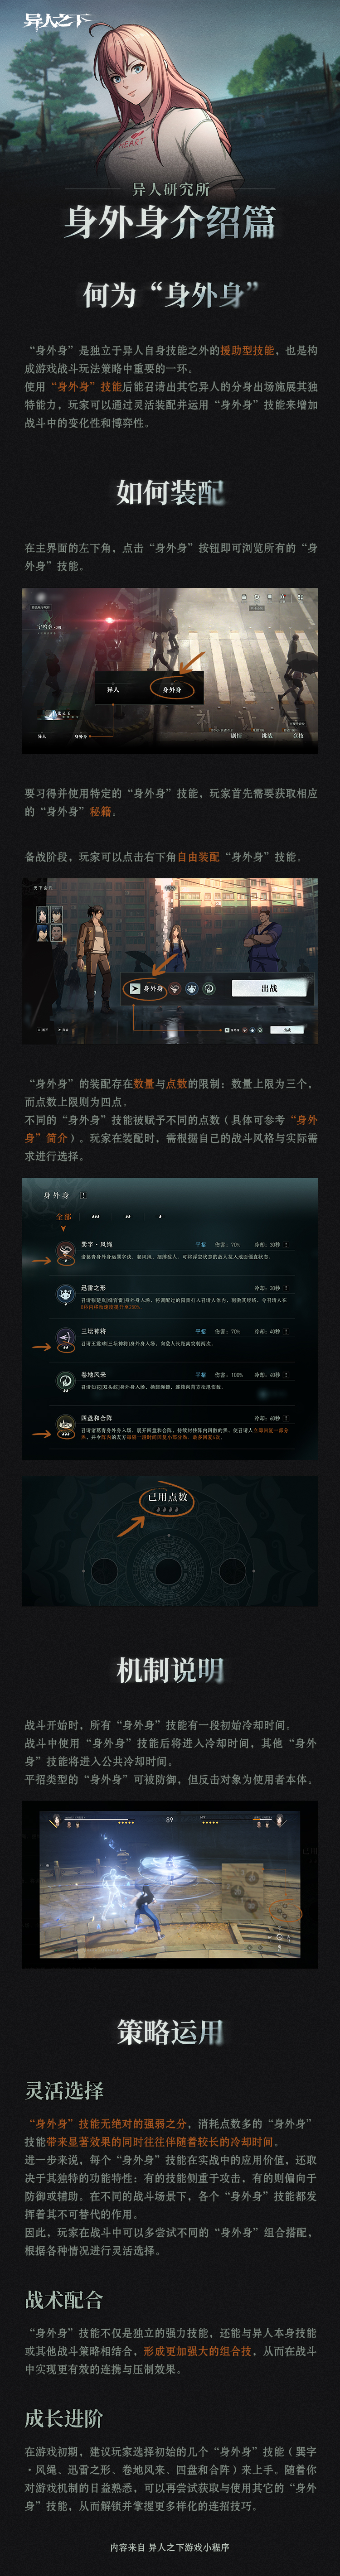Image resolution: width=340 pixels, height=2576 pixels.
Task: Click the second skill icon in loadout bar
Action: pyautogui.click(x=175, y=988)
